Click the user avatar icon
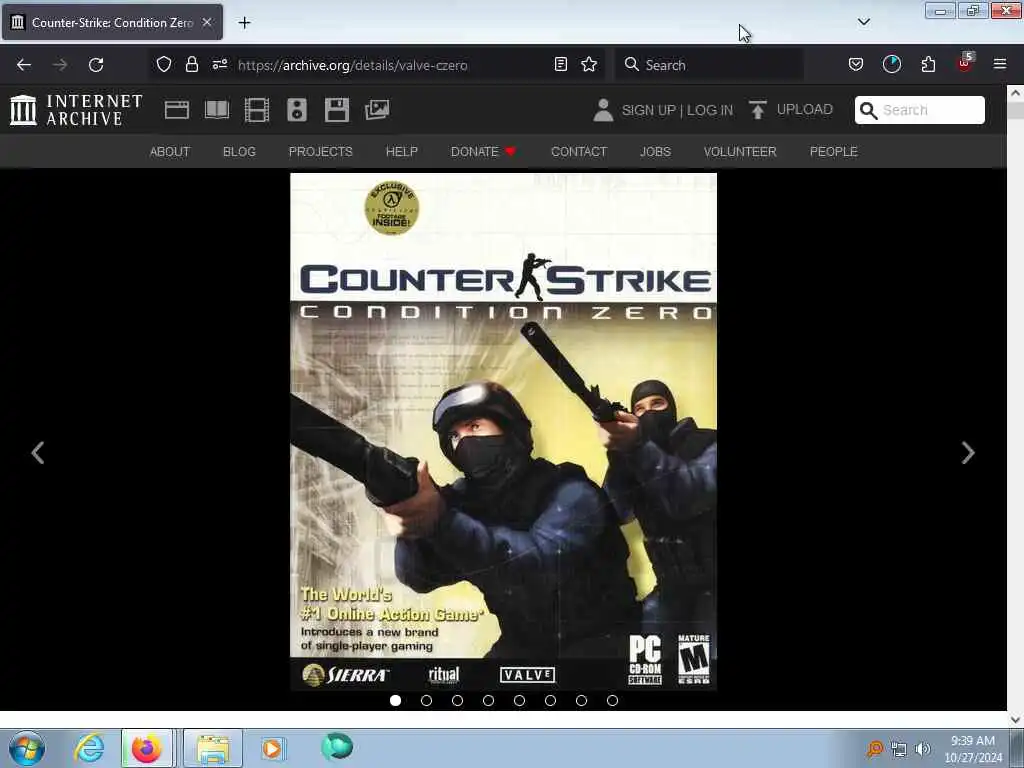Viewport: 1024px width, 768px height. [603, 110]
